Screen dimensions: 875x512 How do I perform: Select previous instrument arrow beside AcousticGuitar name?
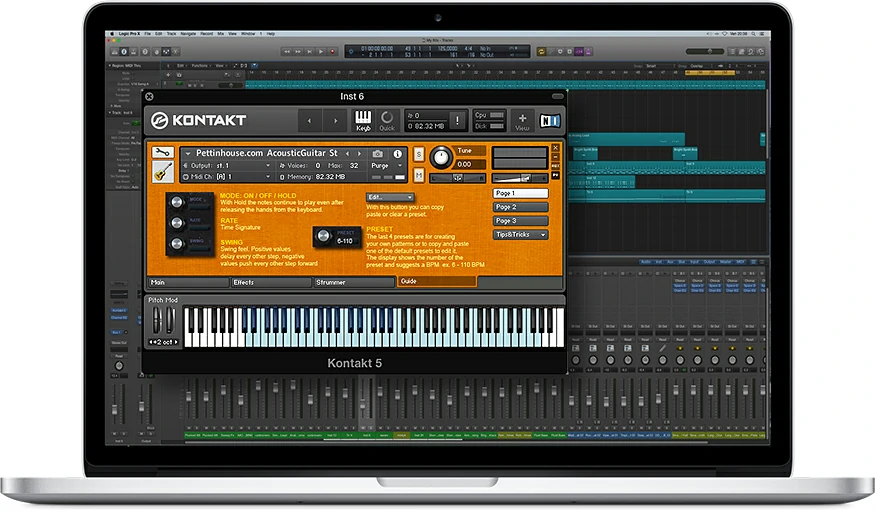click(347, 153)
